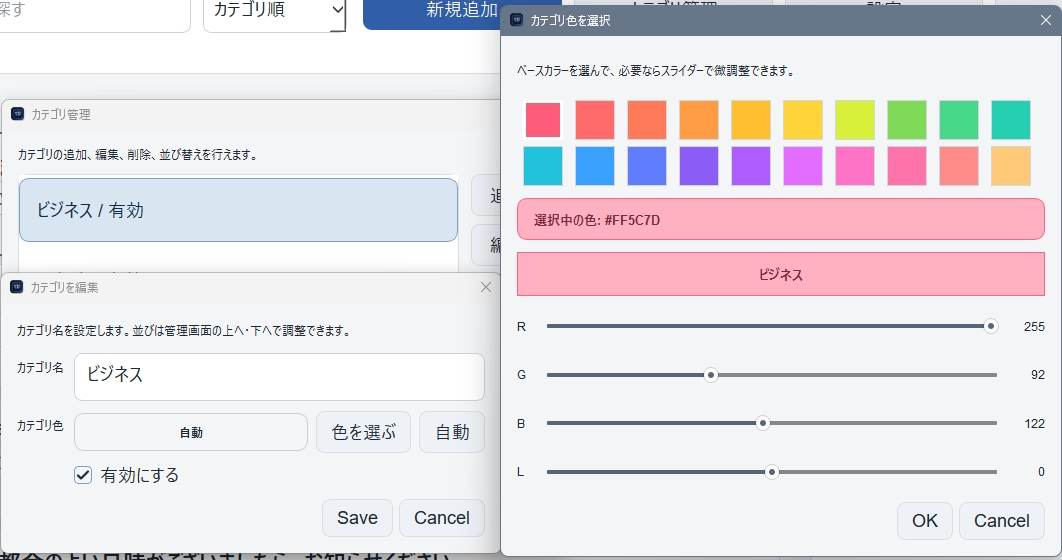Click the R slider handle
The height and width of the screenshot is (560, 1062).
(x=991, y=326)
